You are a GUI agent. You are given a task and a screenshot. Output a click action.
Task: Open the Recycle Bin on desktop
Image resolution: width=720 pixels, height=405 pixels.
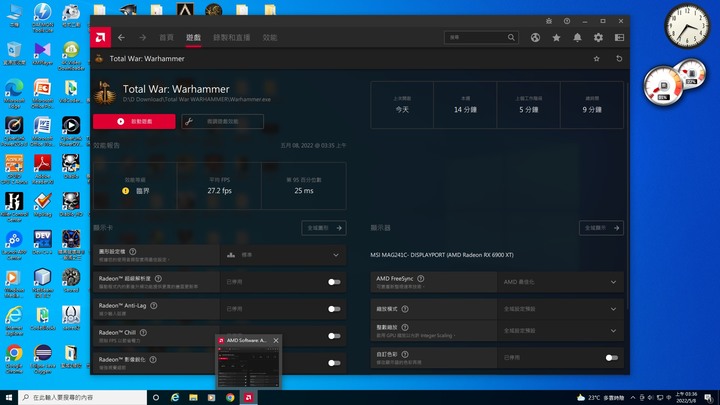coord(14,53)
